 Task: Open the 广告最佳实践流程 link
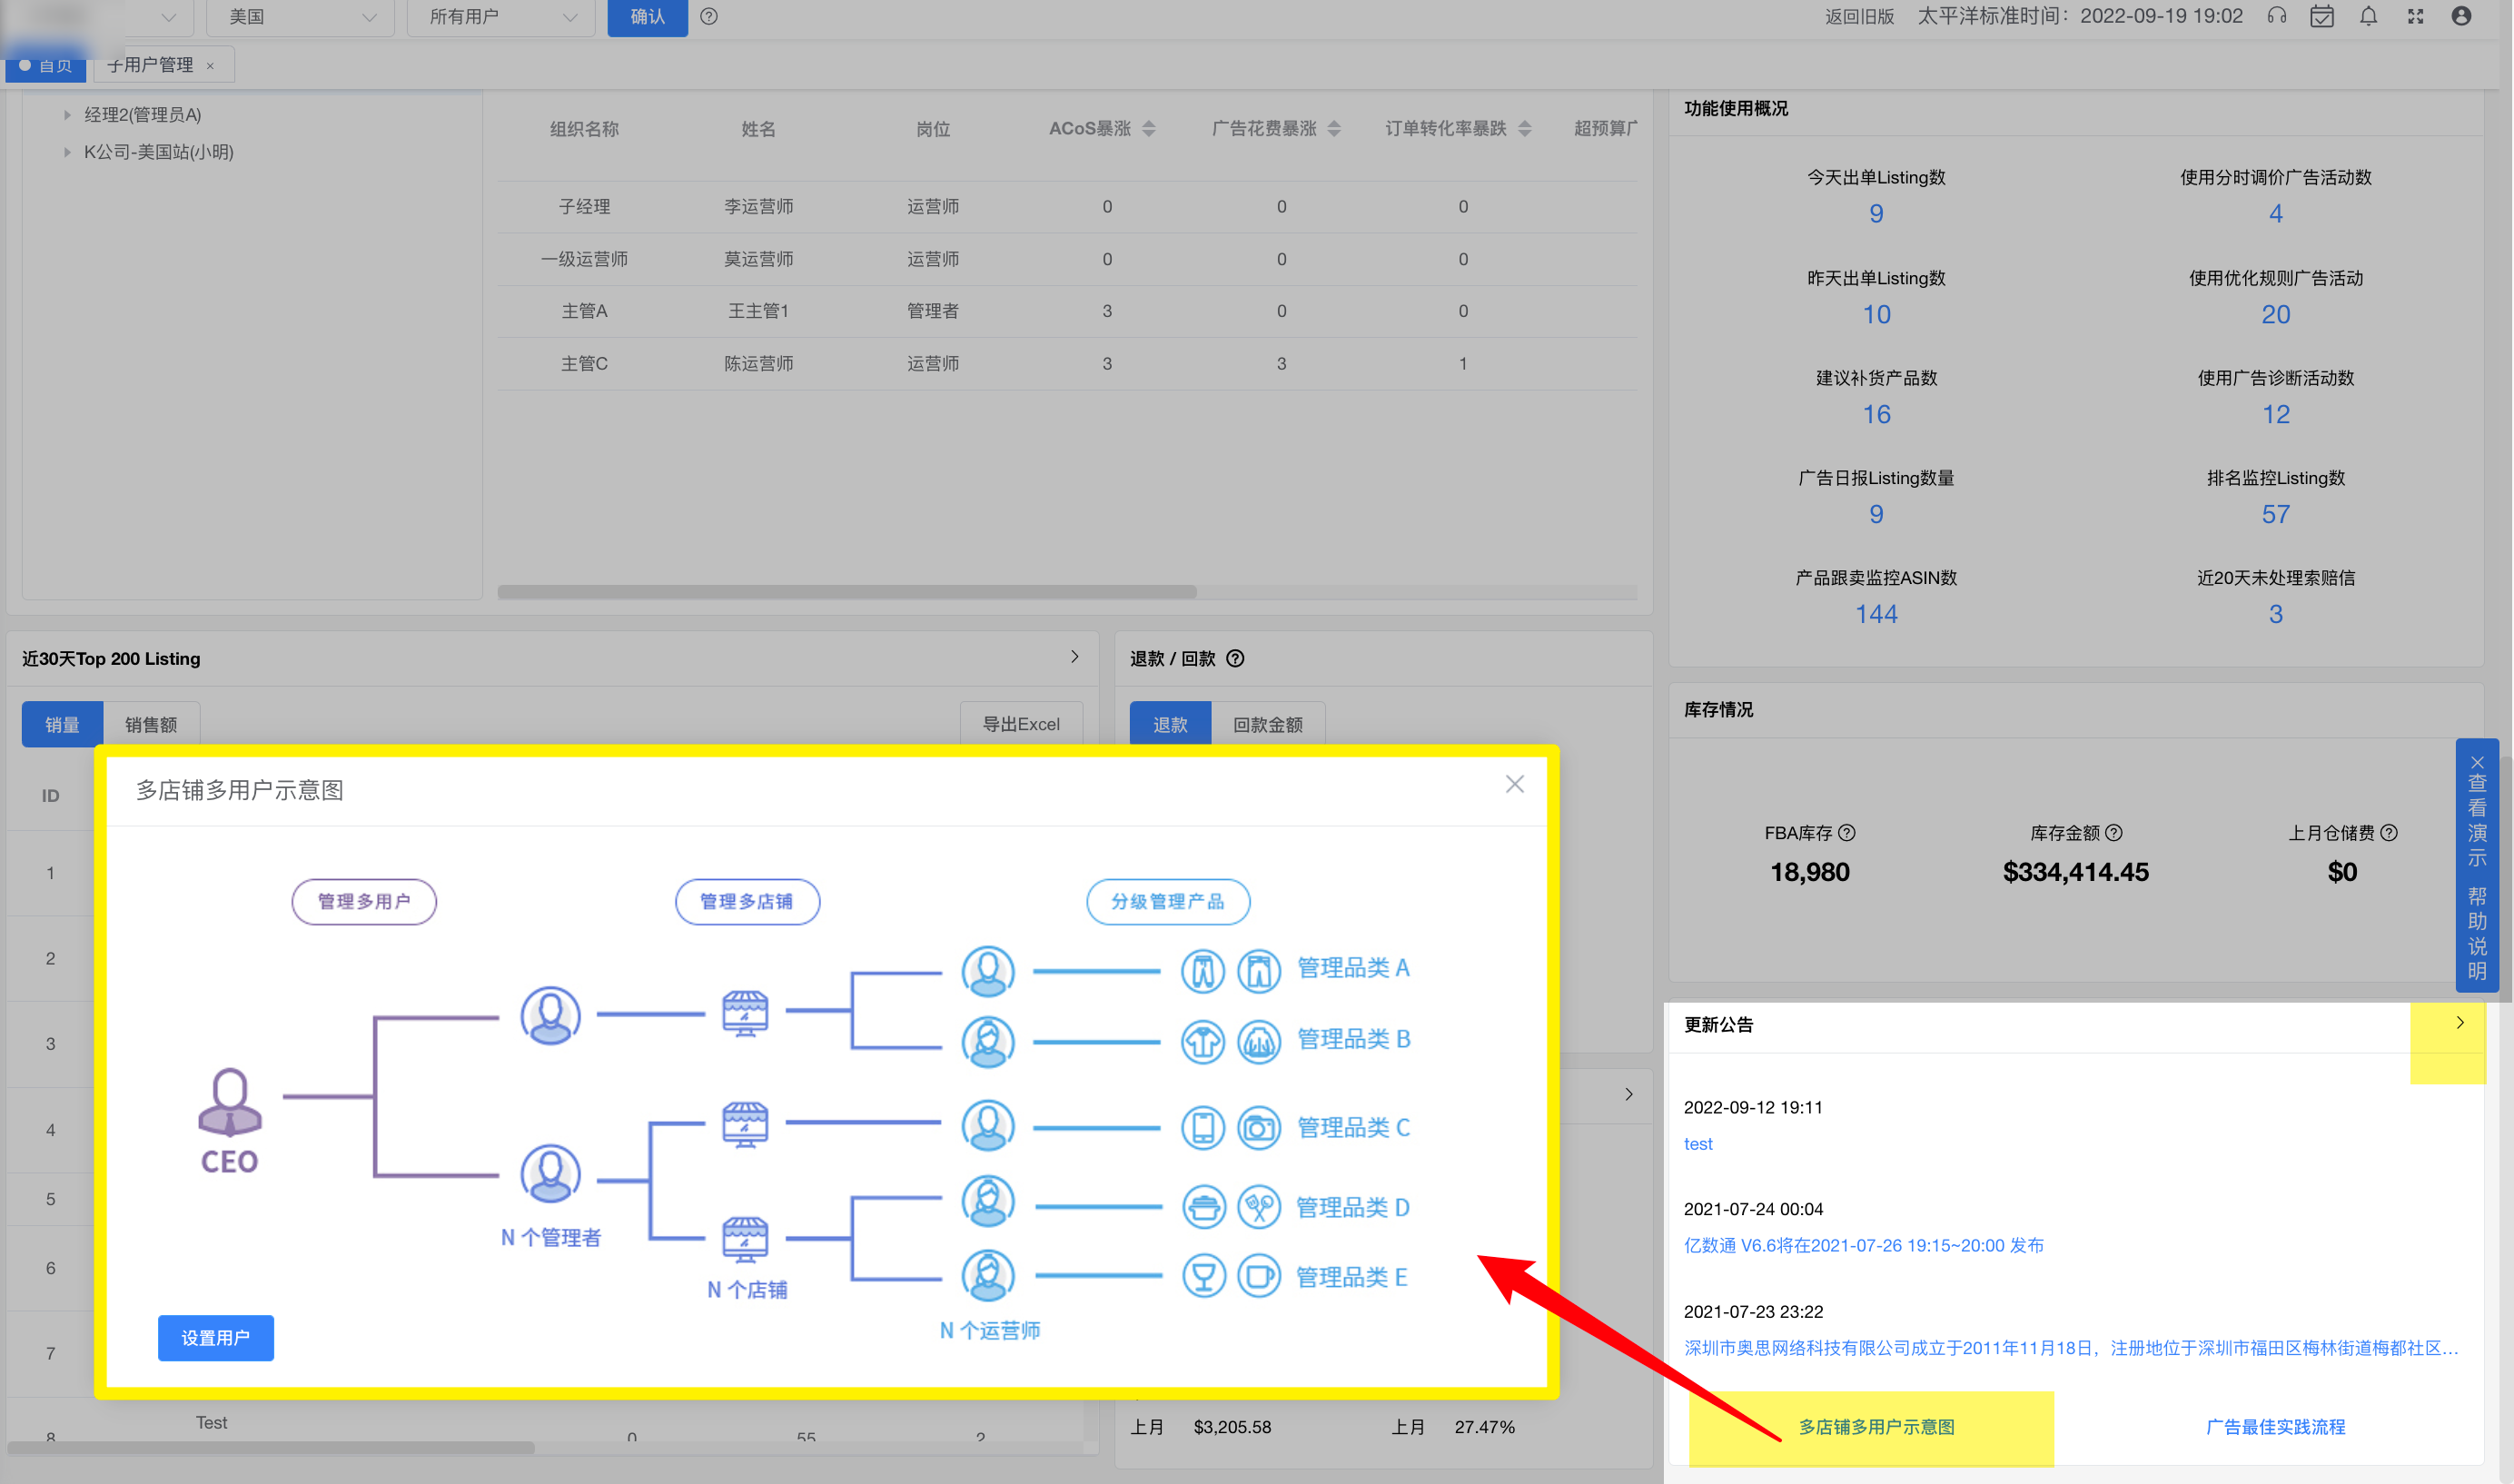pyautogui.click(x=2276, y=1427)
